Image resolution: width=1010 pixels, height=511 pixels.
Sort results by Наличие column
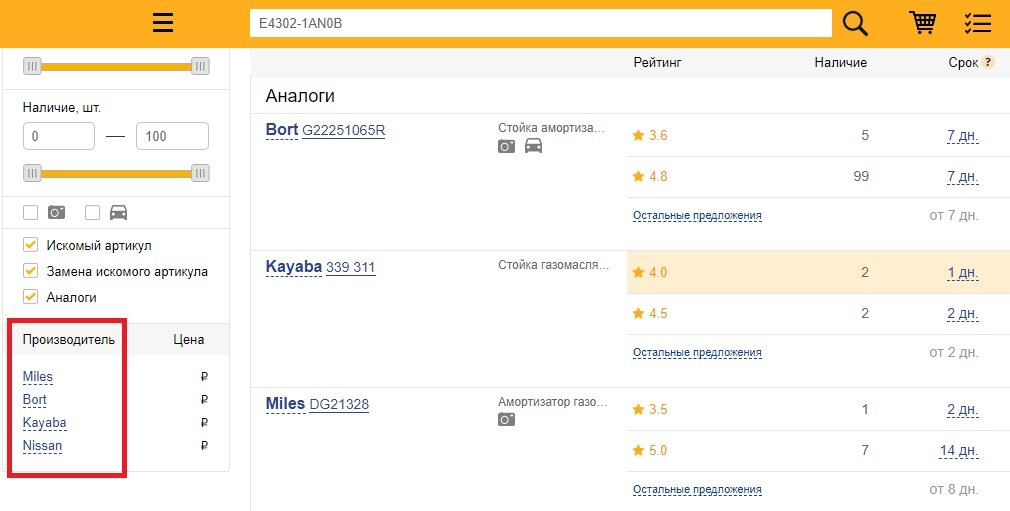tap(841, 63)
